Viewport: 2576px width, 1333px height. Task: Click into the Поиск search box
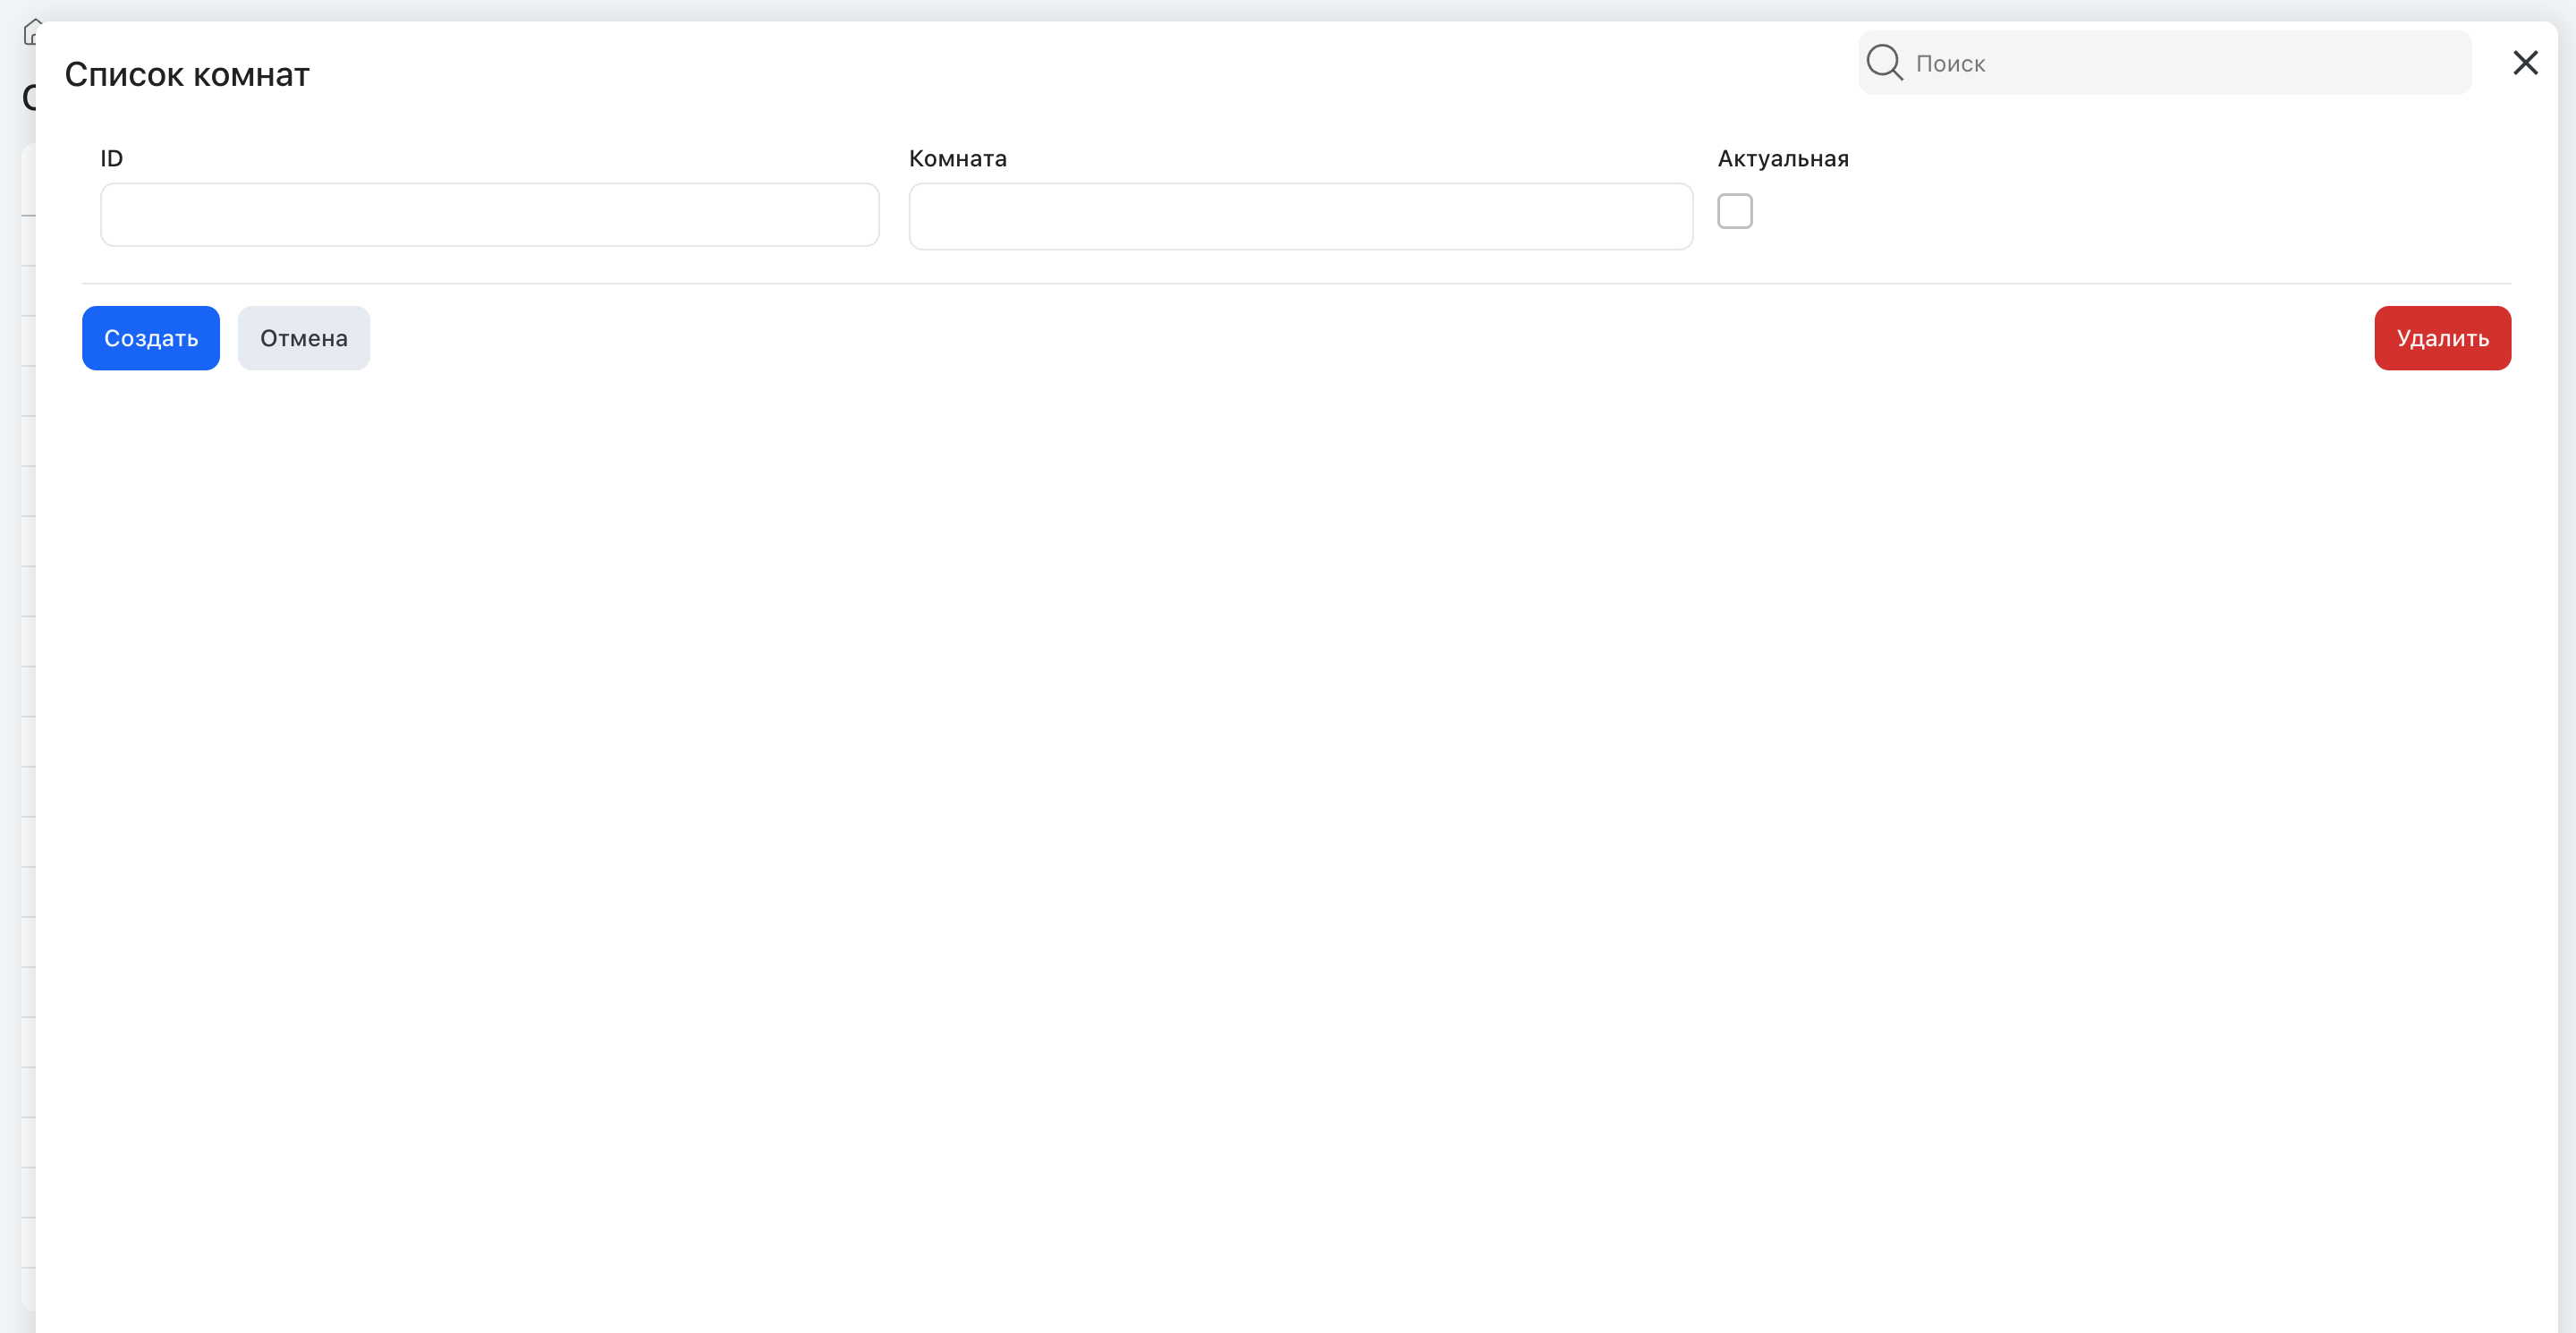[2164, 63]
